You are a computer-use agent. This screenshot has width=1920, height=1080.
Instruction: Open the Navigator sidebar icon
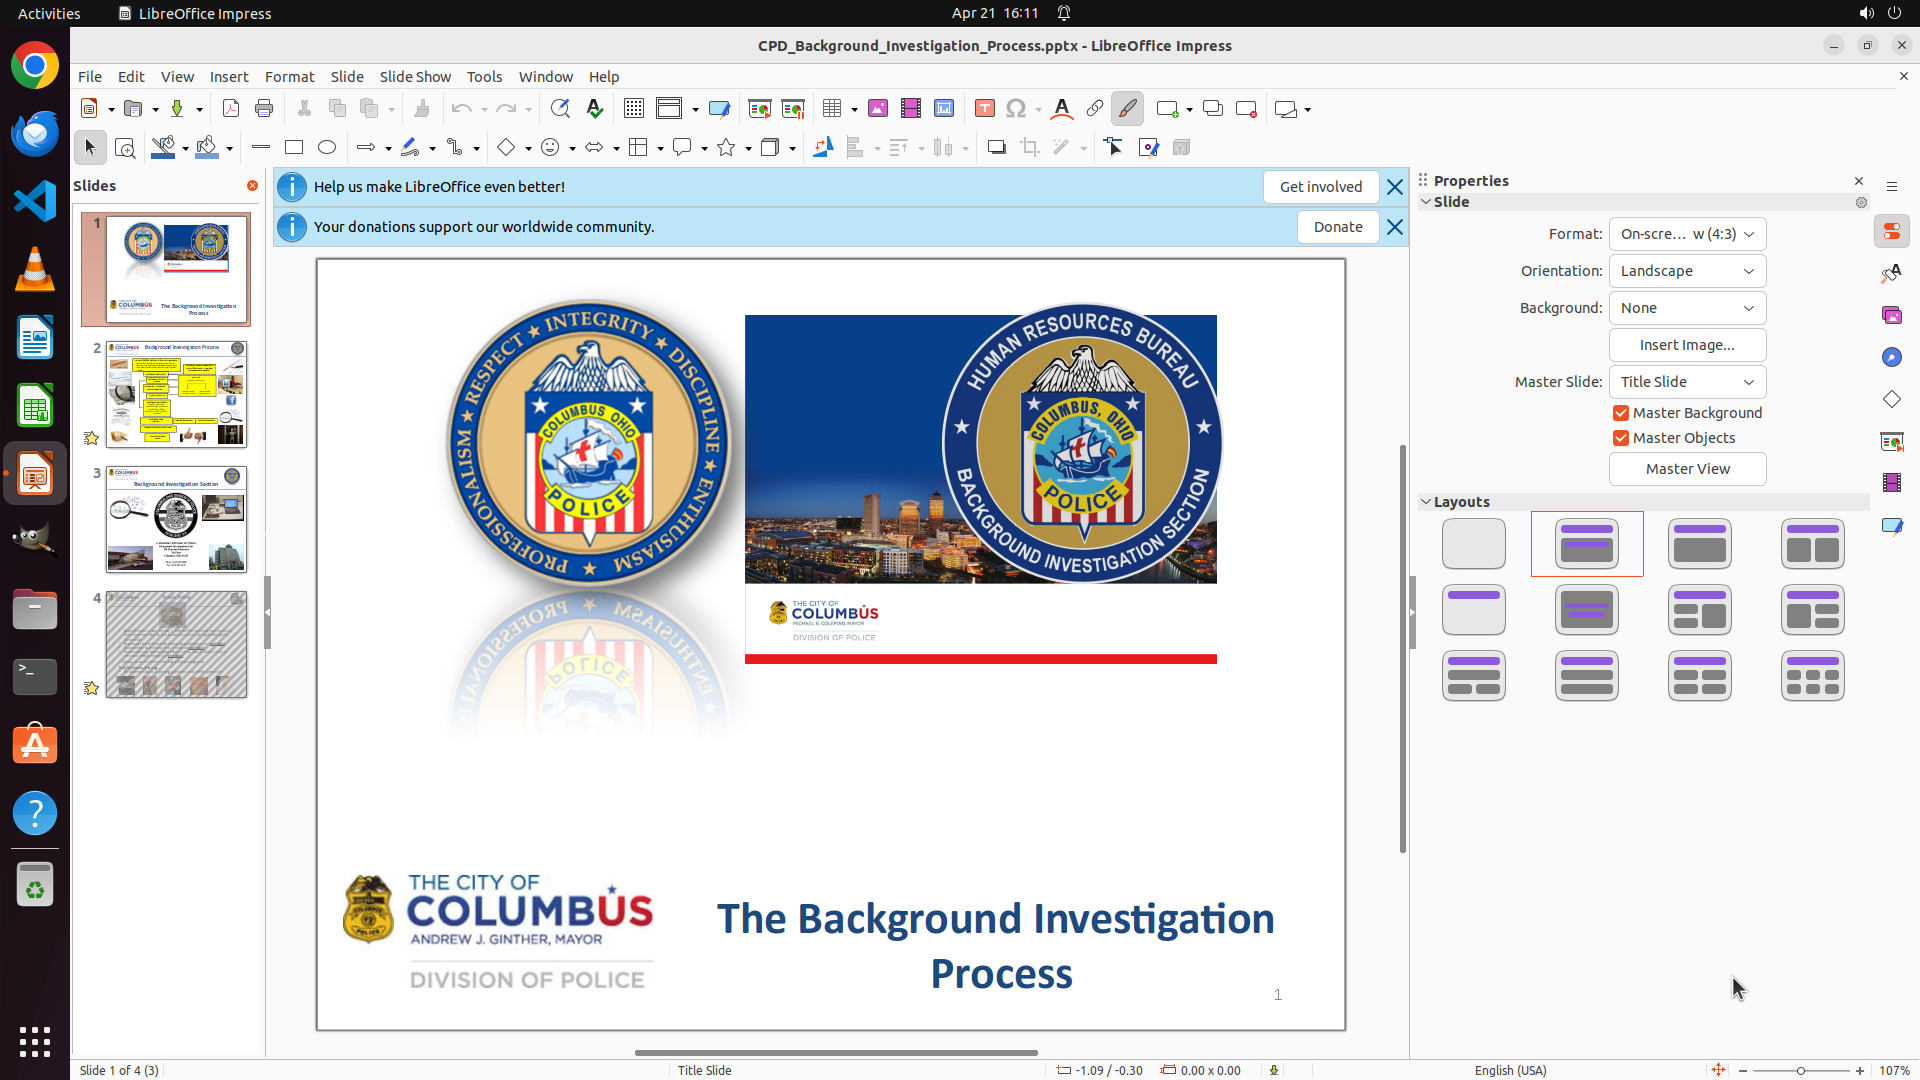click(x=1891, y=358)
